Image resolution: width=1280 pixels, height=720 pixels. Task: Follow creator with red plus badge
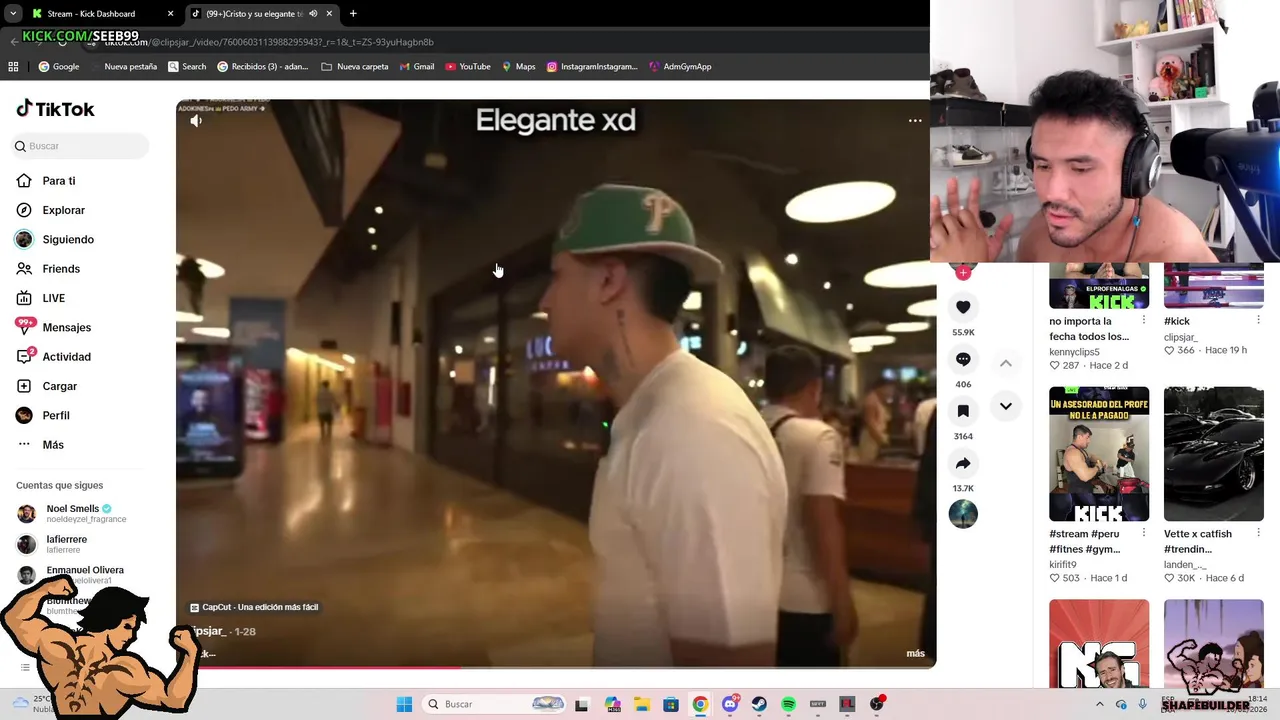coord(963,272)
